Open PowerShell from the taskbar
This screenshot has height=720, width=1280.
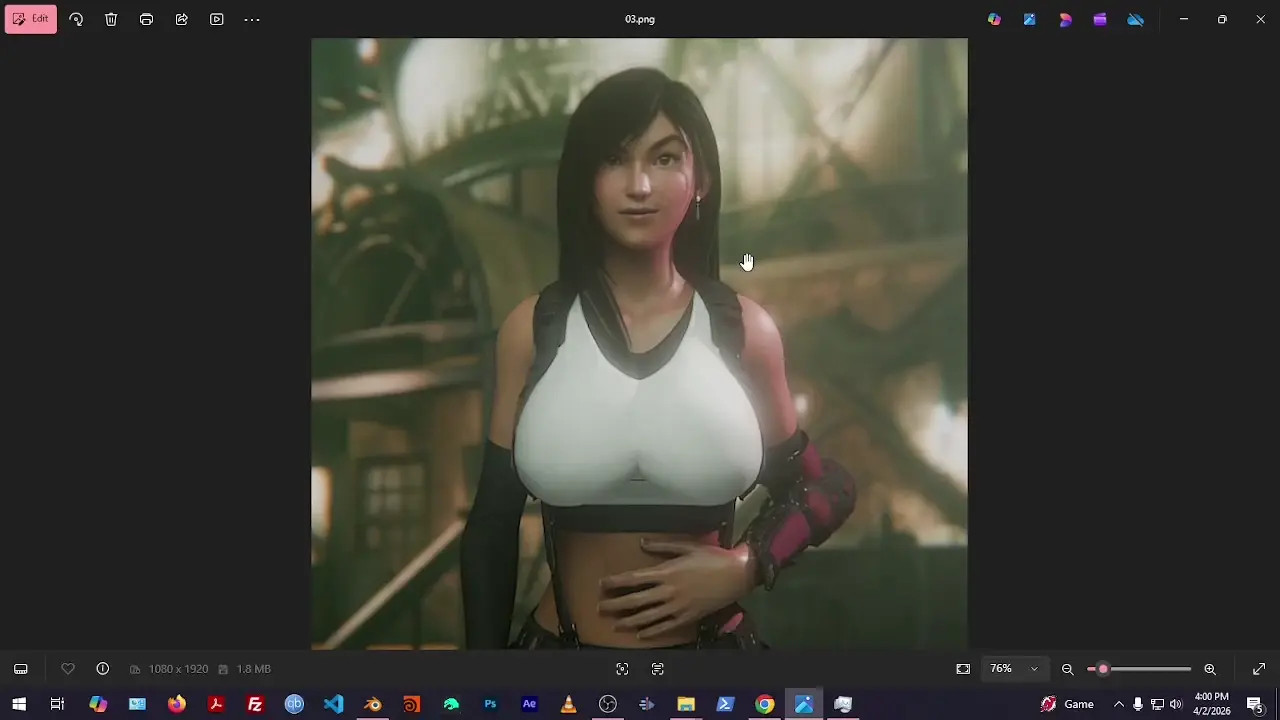click(x=725, y=704)
